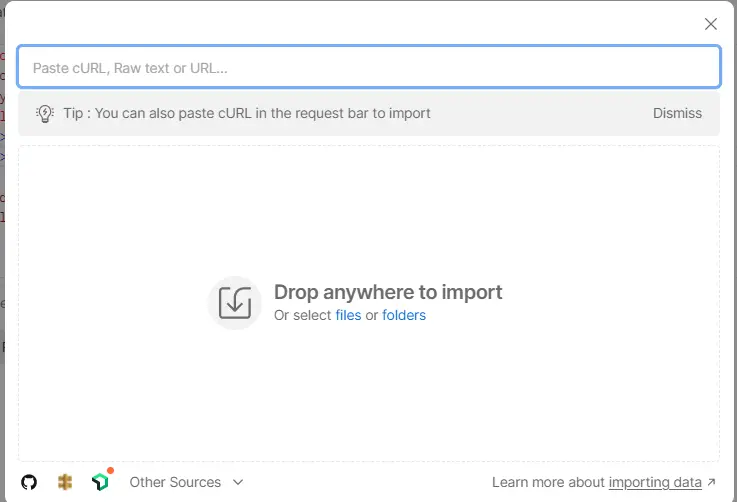This screenshot has height=502, width=737.
Task: Click the external-link arrow after importing data
Action: pyautogui.click(x=712, y=482)
